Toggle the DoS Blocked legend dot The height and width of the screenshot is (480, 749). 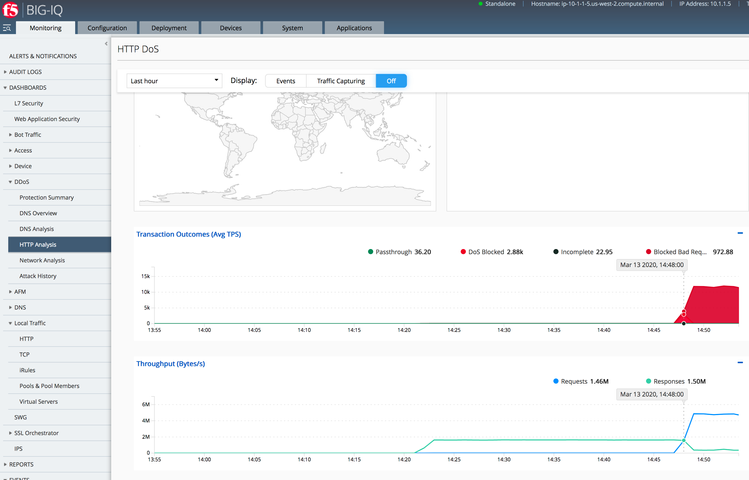[x=462, y=252]
